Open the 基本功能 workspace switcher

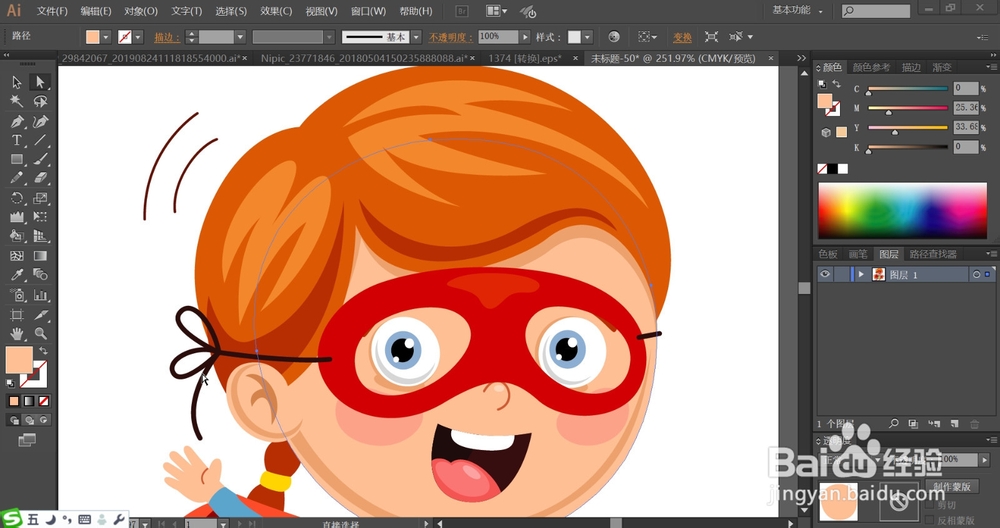tap(797, 10)
